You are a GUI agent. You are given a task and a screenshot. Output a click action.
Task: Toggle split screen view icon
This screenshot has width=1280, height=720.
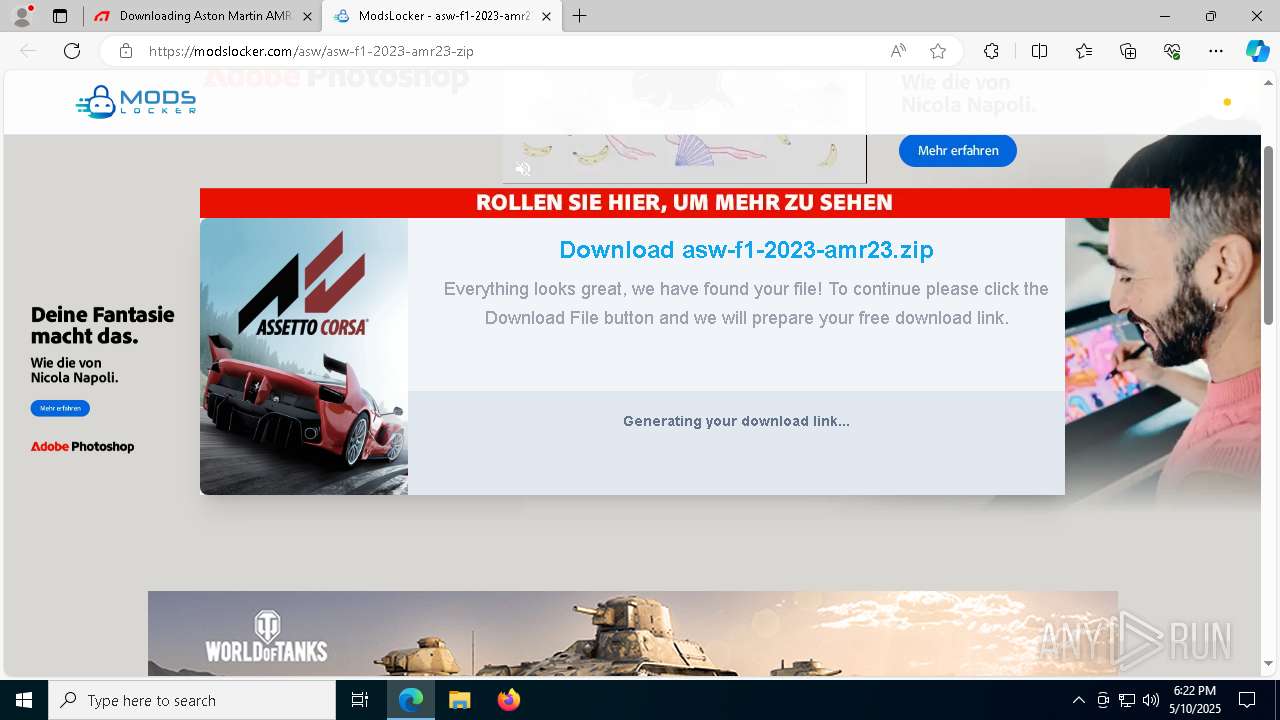[x=1039, y=51]
